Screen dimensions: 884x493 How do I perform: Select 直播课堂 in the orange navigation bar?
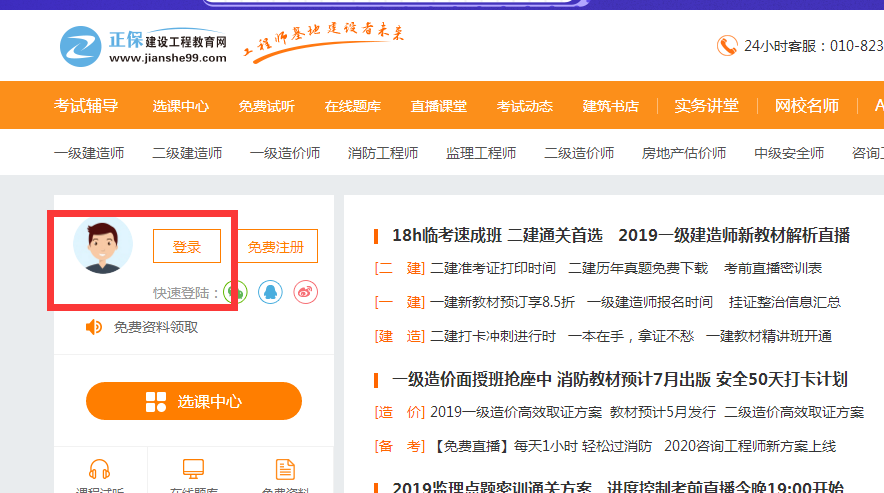pyautogui.click(x=438, y=106)
